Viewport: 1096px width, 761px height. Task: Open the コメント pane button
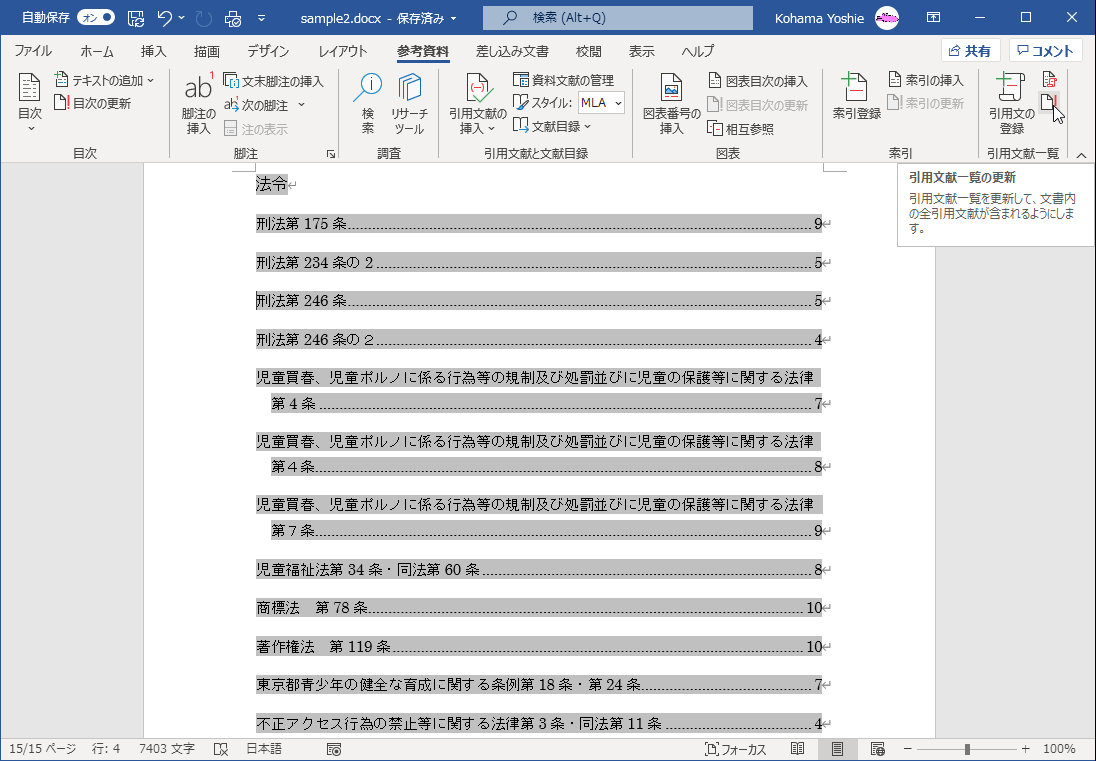pos(1044,50)
